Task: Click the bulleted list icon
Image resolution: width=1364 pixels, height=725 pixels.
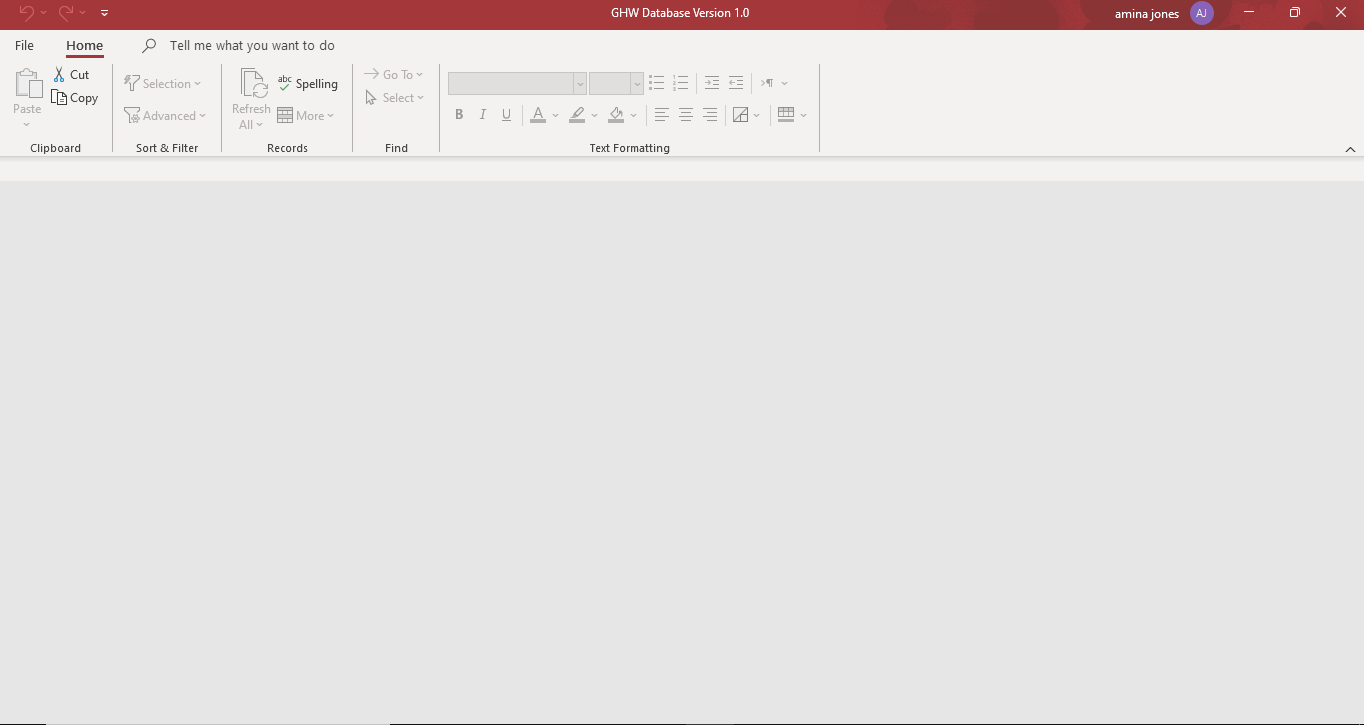Action: [657, 83]
